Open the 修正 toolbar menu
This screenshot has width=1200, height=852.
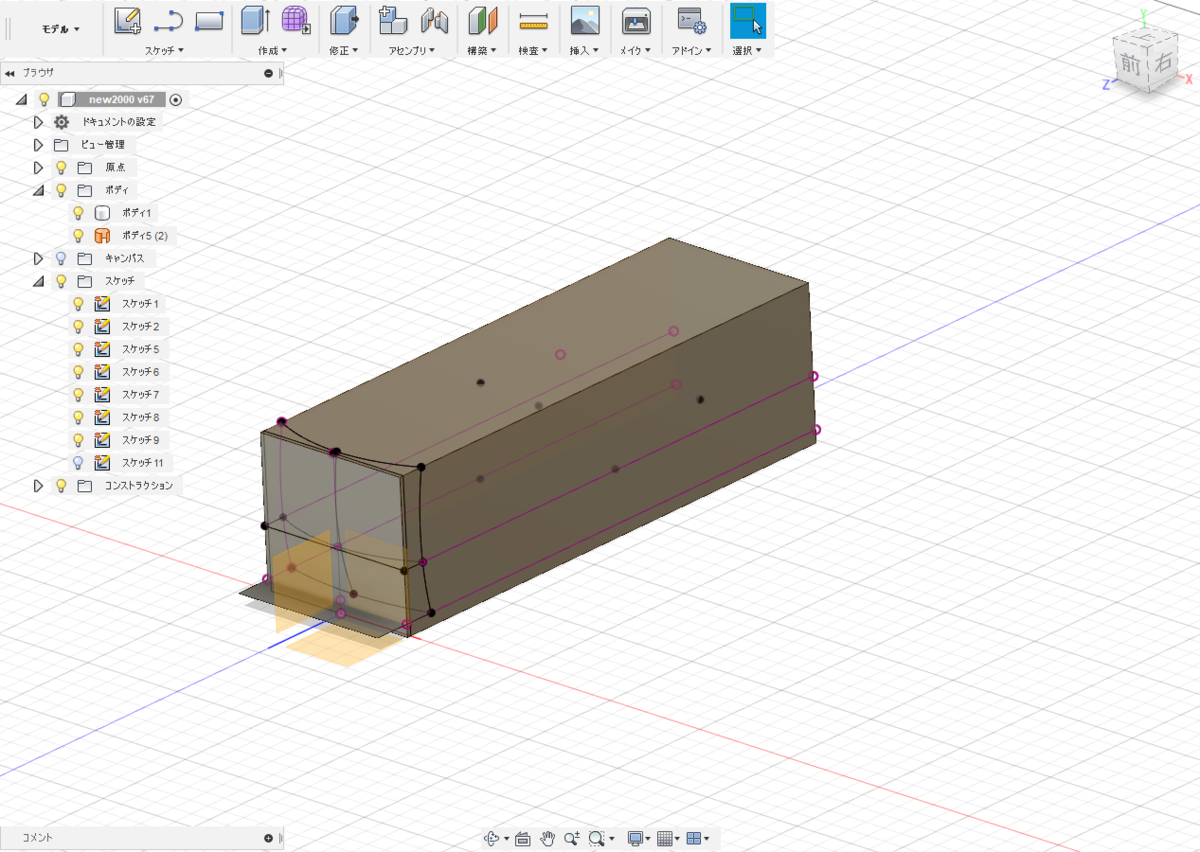point(344,50)
